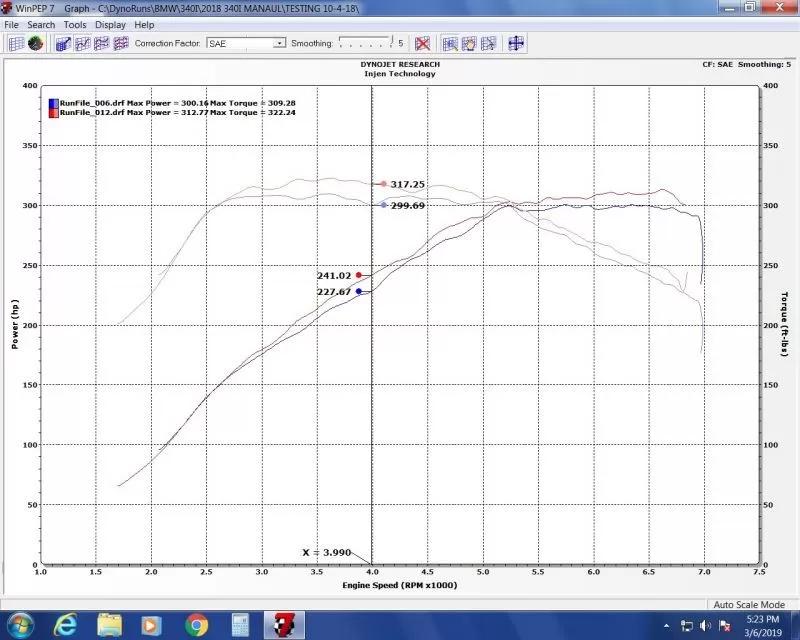This screenshot has width=800, height=640.
Task: Click the blue RunFile_006 color swatch
Action: 54,103
